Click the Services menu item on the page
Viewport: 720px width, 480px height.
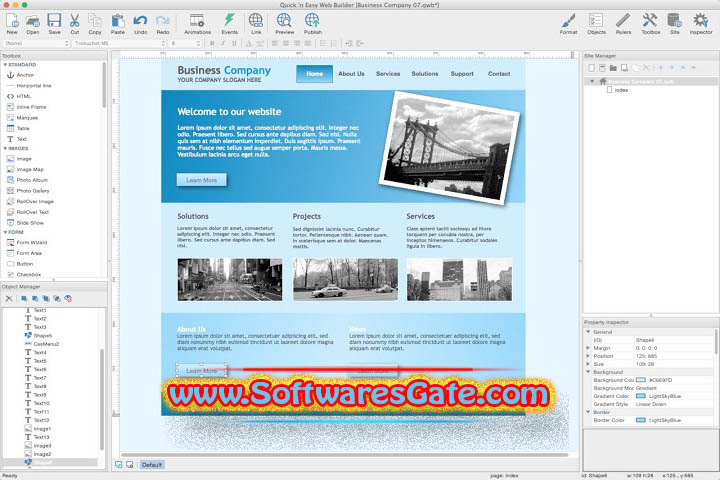[x=388, y=74]
